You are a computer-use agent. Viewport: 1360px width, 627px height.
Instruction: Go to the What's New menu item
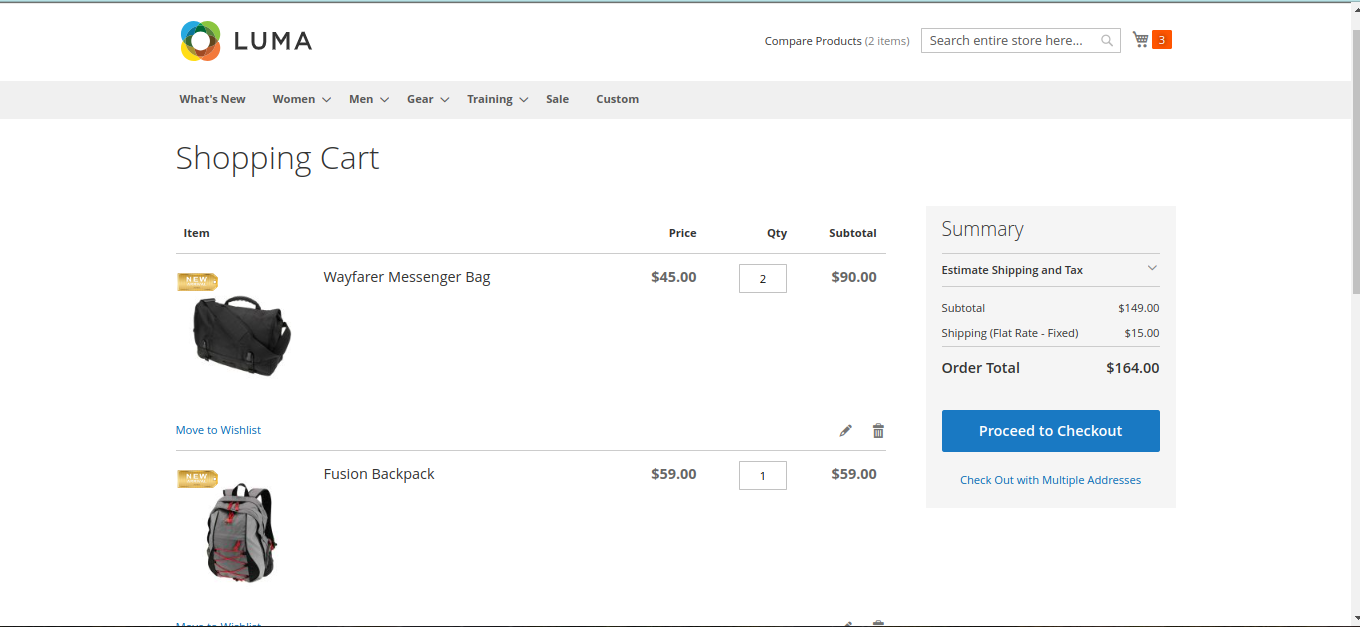[x=212, y=99]
